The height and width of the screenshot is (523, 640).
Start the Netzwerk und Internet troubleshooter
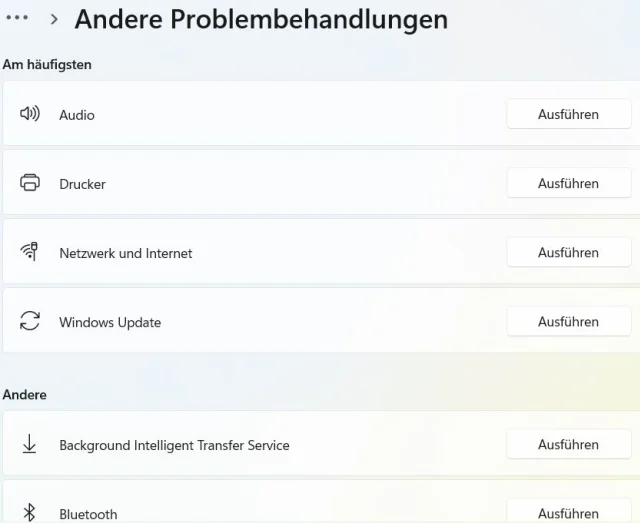point(568,252)
